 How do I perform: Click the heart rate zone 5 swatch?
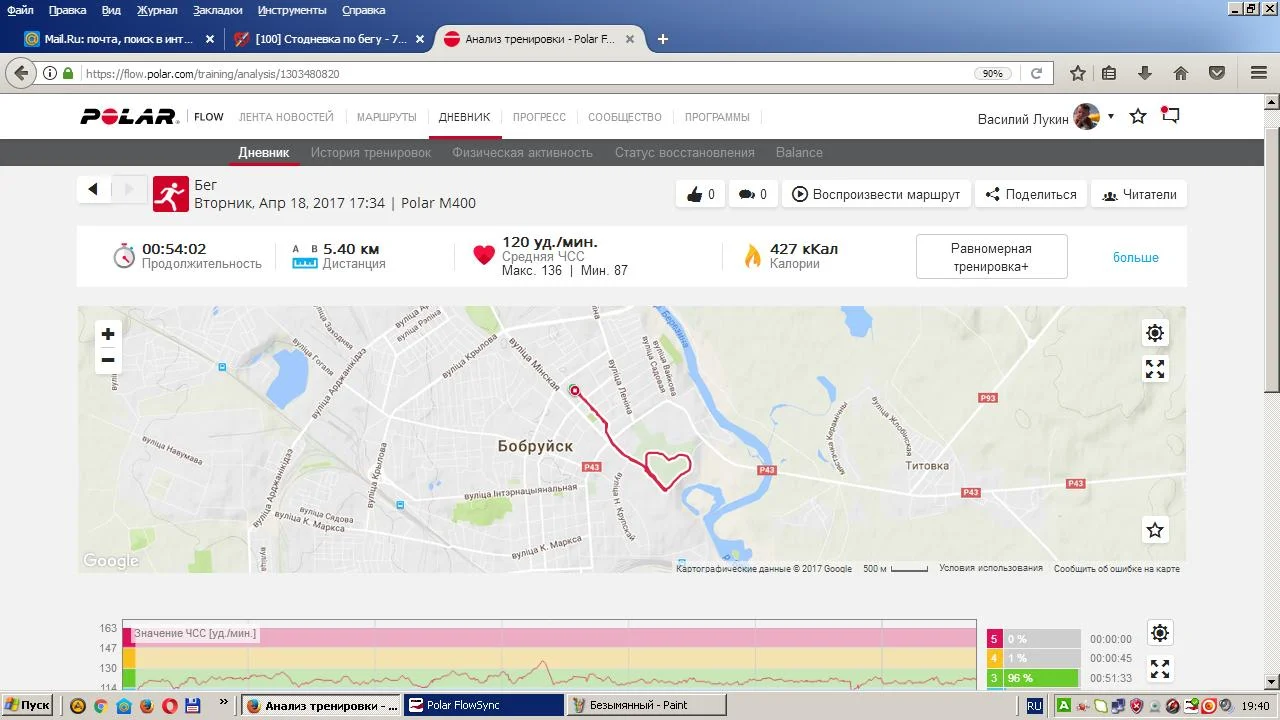[x=994, y=639]
